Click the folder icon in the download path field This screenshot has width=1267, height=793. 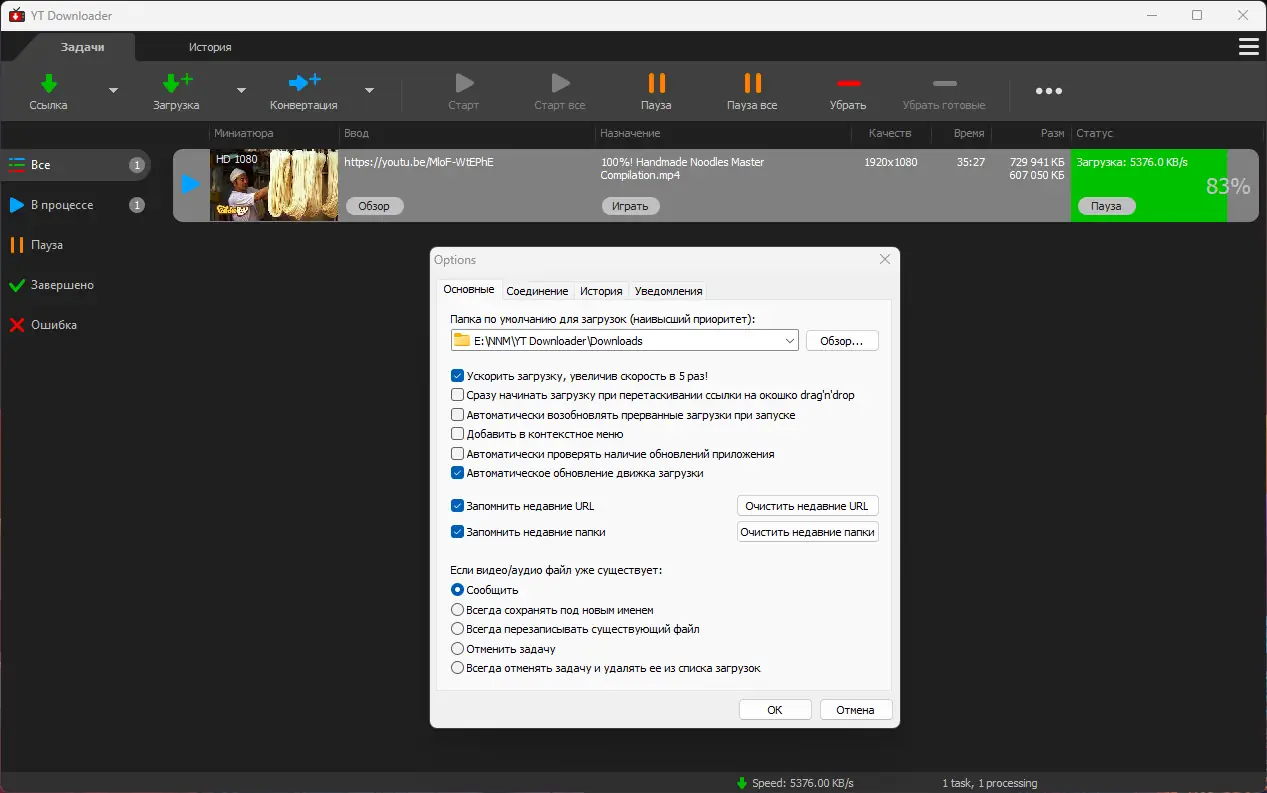coord(462,340)
